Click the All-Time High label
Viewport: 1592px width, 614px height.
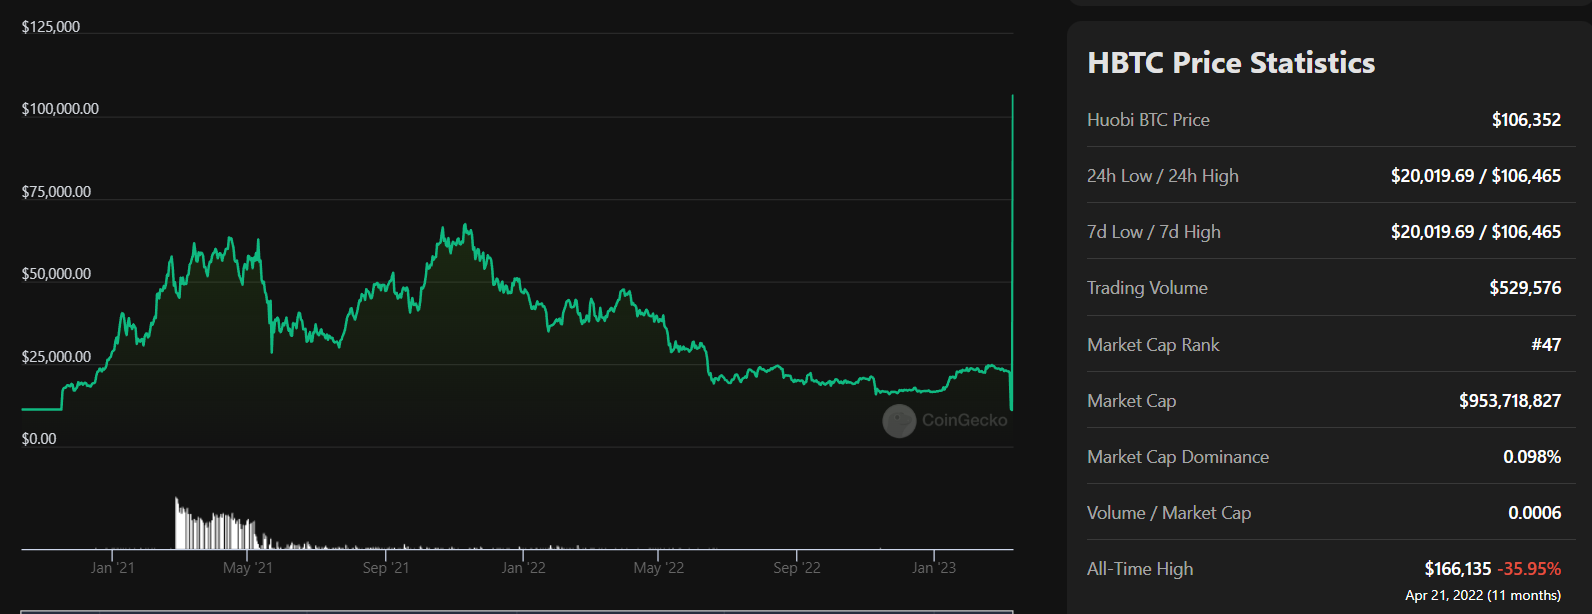click(x=1139, y=569)
